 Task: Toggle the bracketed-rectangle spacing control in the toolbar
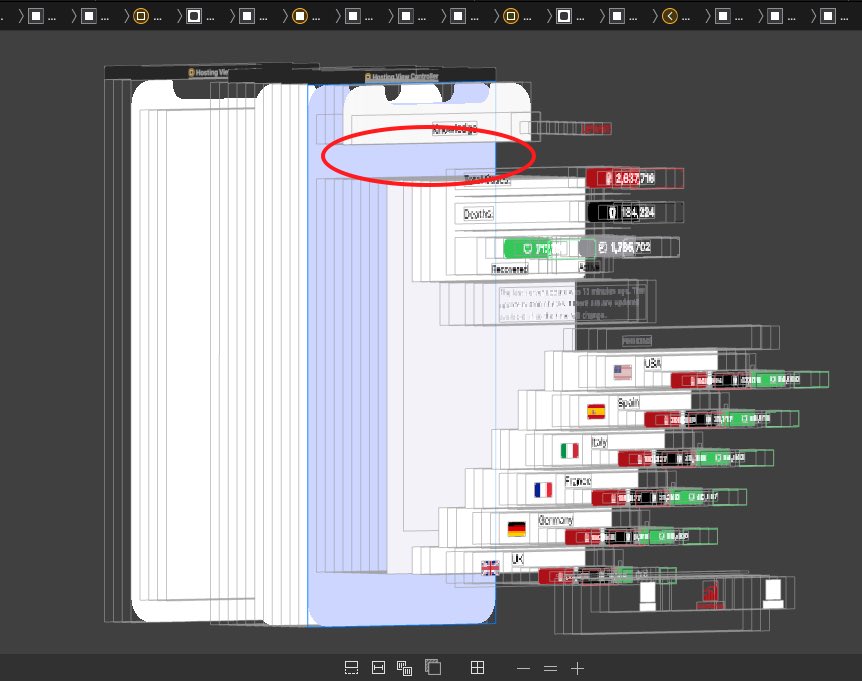[x=378, y=667]
